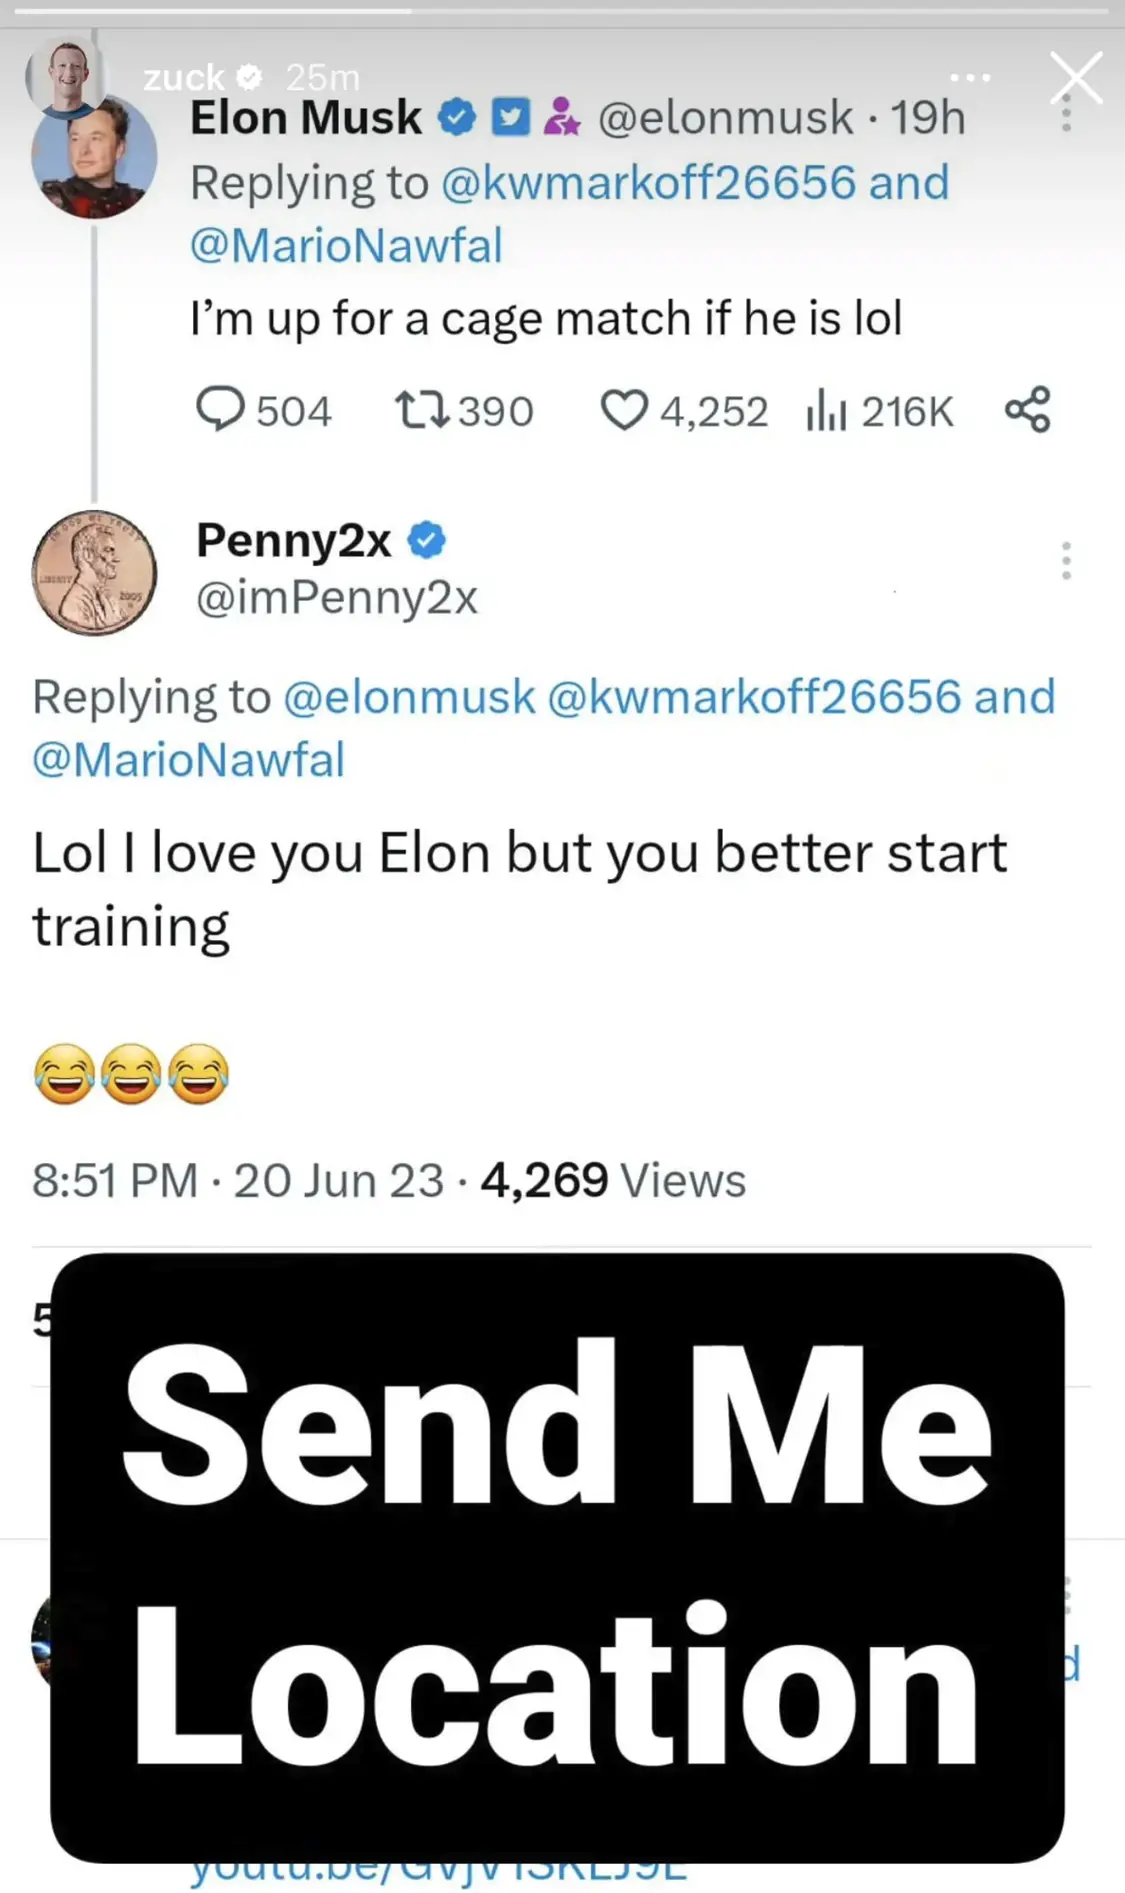Image resolution: width=1125 pixels, height=1893 pixels.
Task: Tap the Penny2x coin profile picture
Action: point(94,573)
